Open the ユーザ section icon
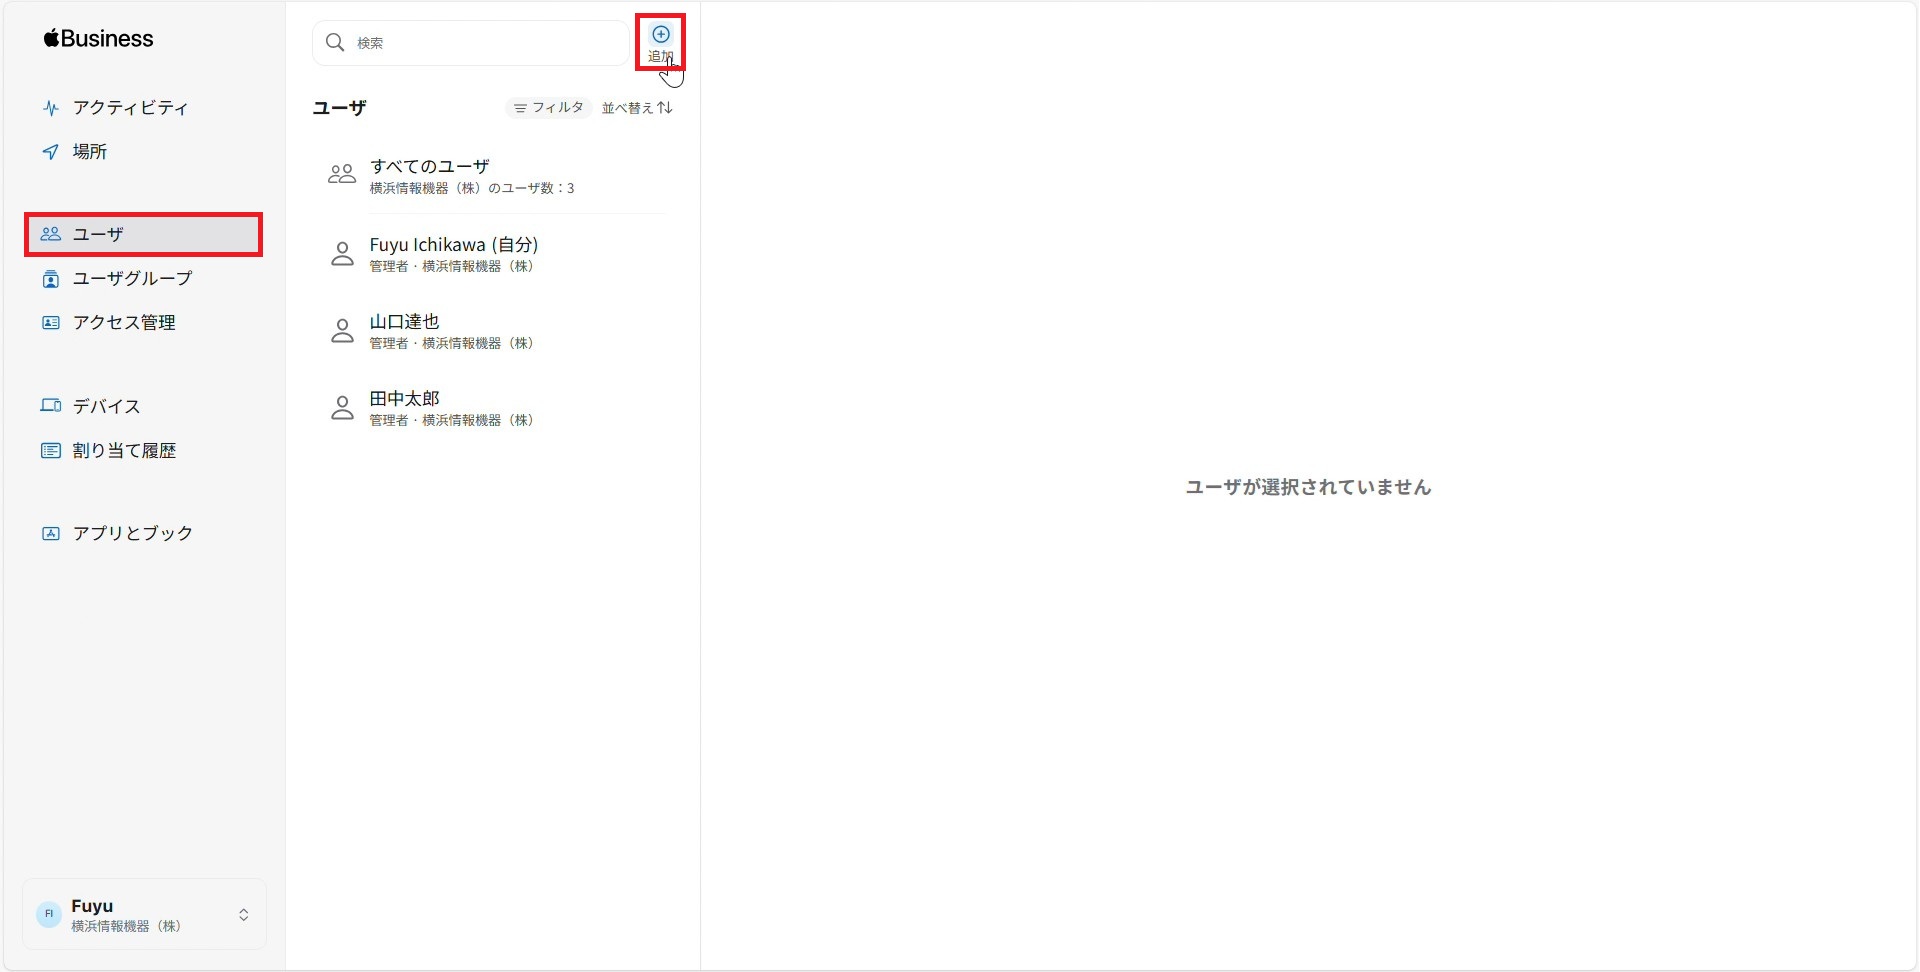Screen dimensions: 1920x972 52,234
